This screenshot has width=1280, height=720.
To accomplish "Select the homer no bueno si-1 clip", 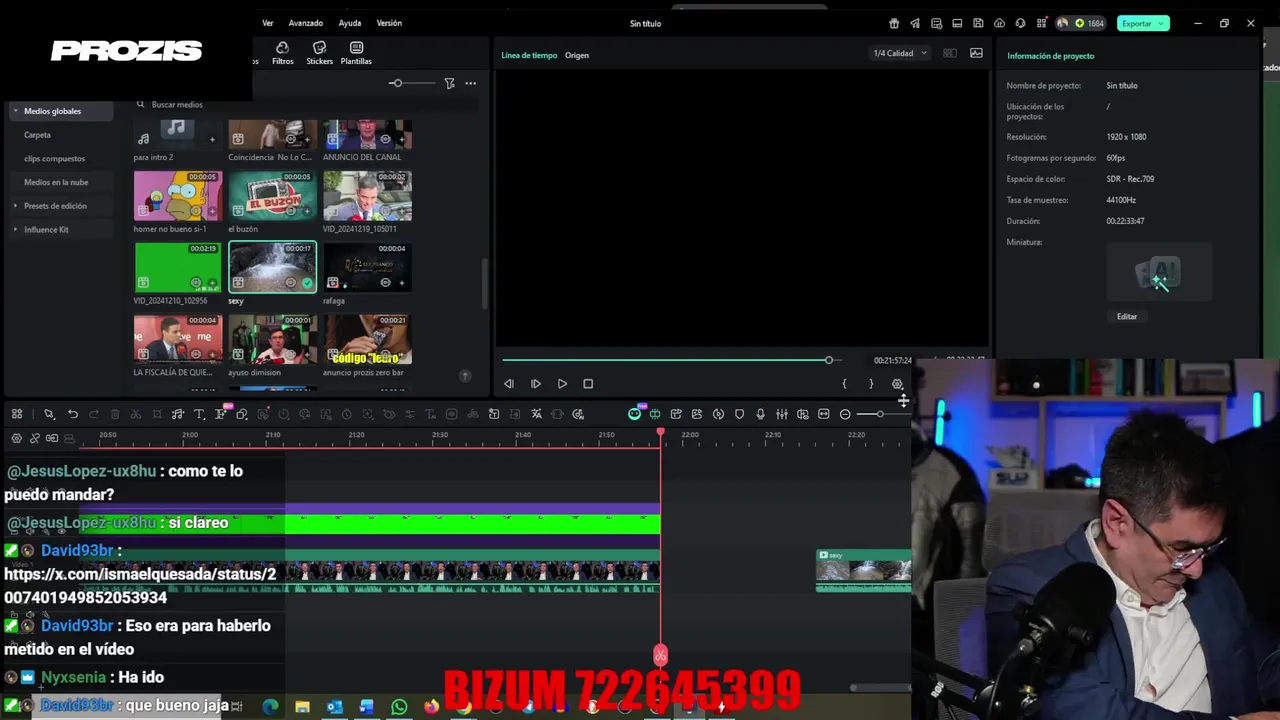I will coord(178,196).
